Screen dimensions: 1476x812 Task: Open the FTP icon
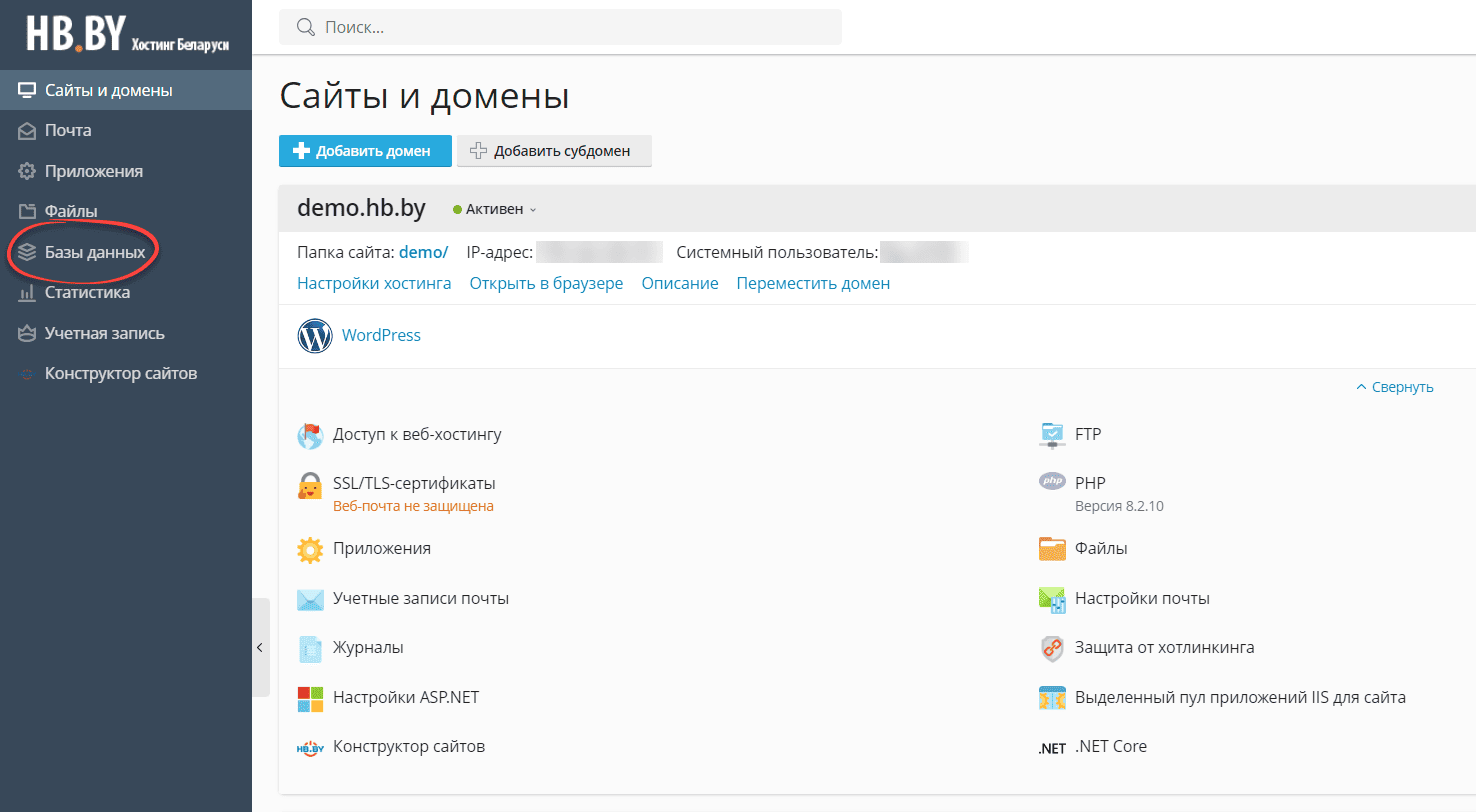point(1053,435)
